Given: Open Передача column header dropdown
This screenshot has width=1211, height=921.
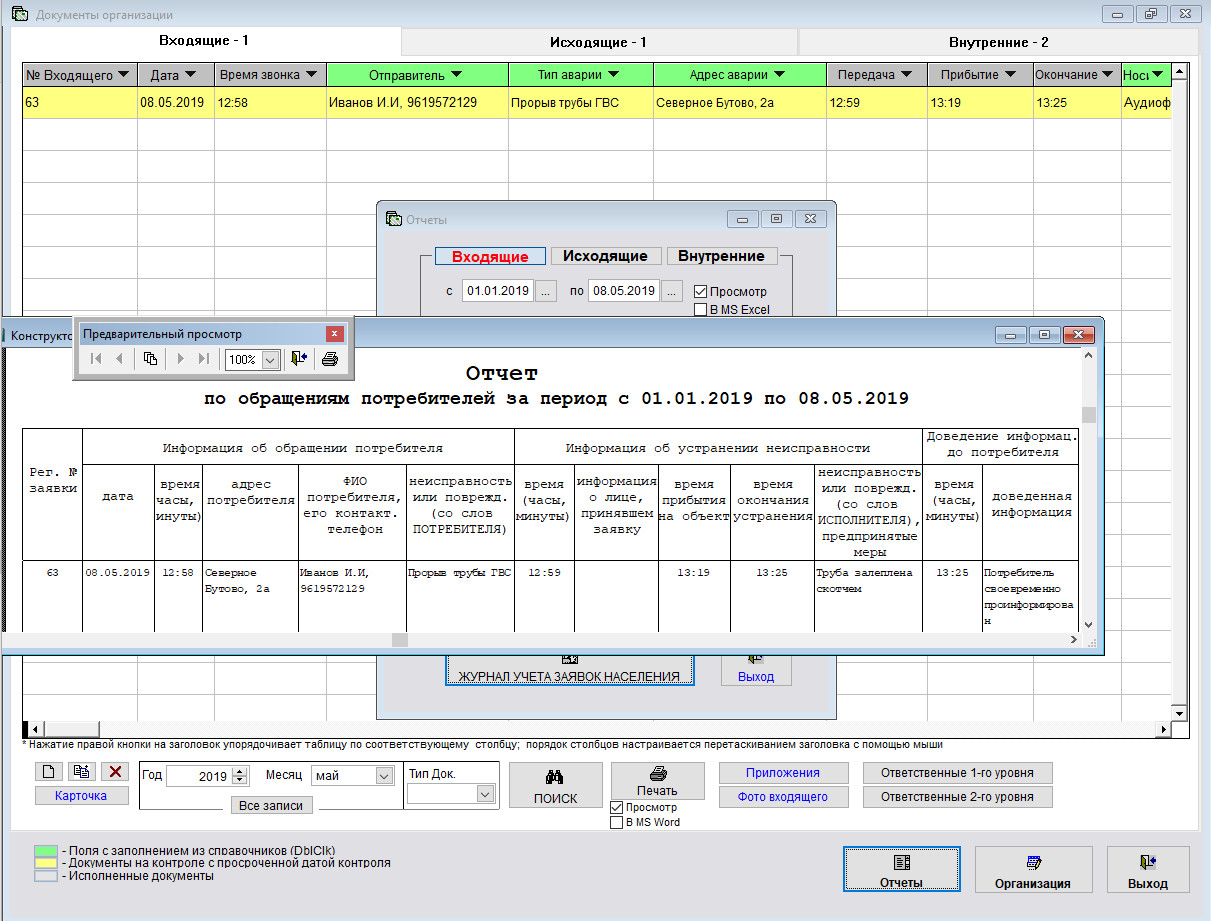Looking at the screenshot, I should (907, 75).
